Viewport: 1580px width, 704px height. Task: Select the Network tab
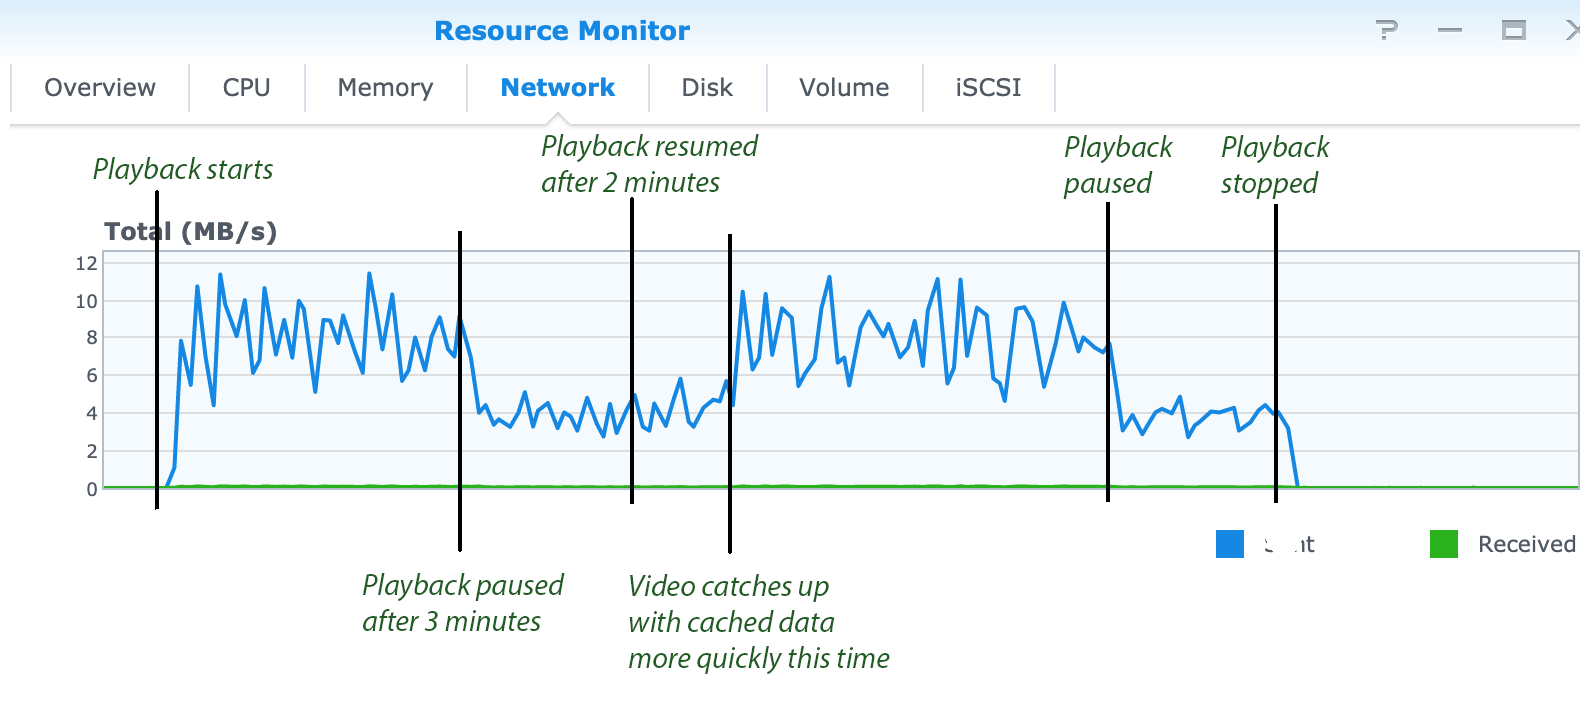click(557, 88)
